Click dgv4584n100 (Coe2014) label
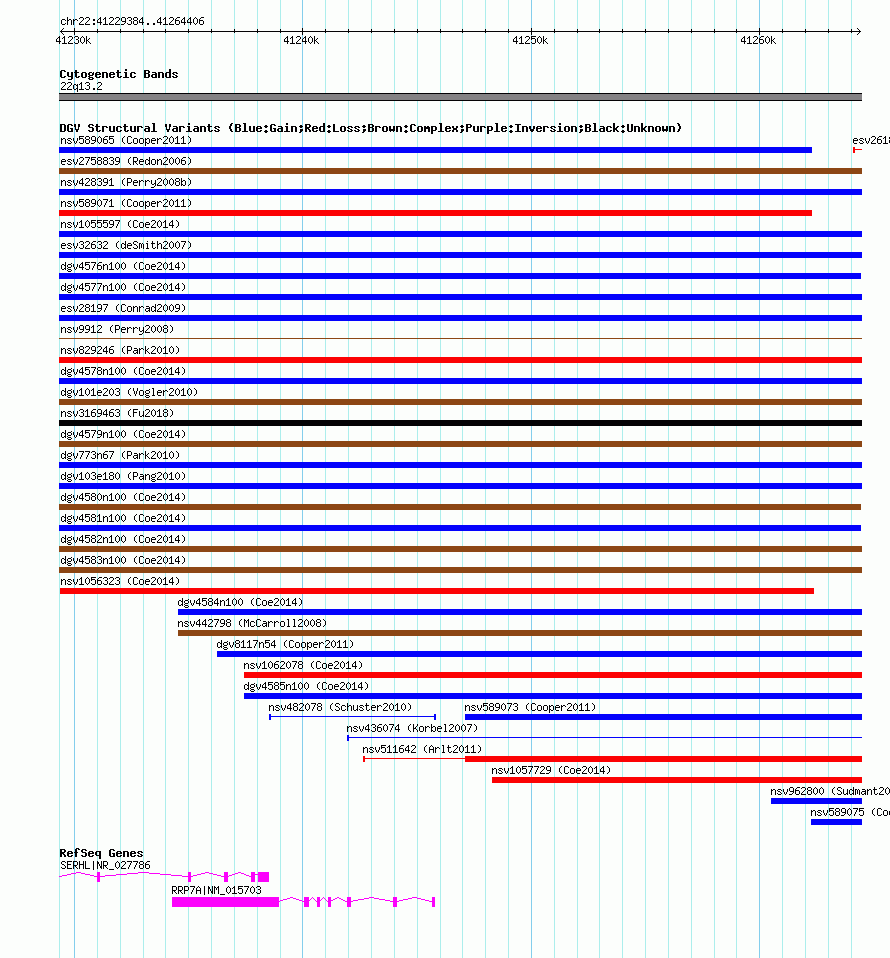Screen dimensions: 890x958 coord(240,602)
